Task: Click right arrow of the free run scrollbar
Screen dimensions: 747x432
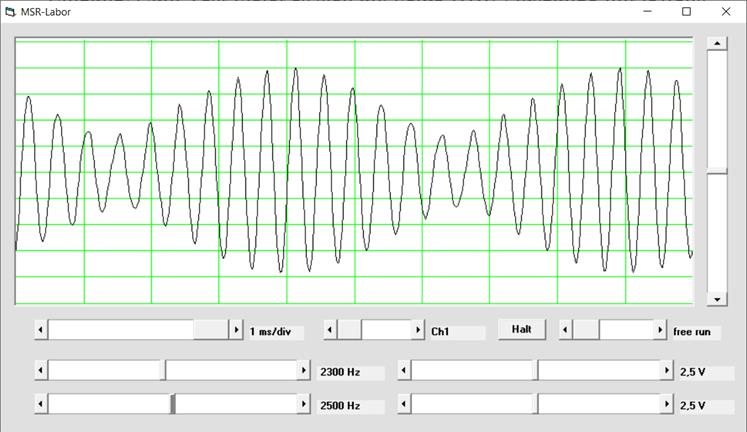Action: click(660, 330)
